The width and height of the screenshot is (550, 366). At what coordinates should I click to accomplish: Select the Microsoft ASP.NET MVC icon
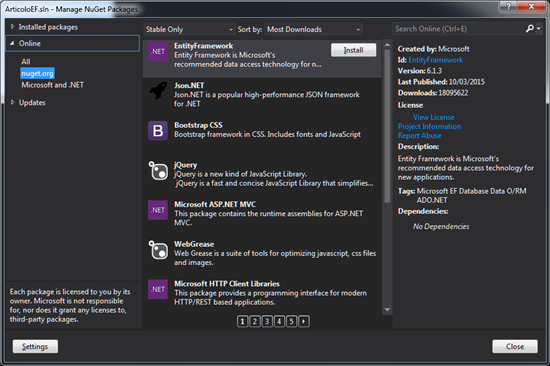point(158,210)
